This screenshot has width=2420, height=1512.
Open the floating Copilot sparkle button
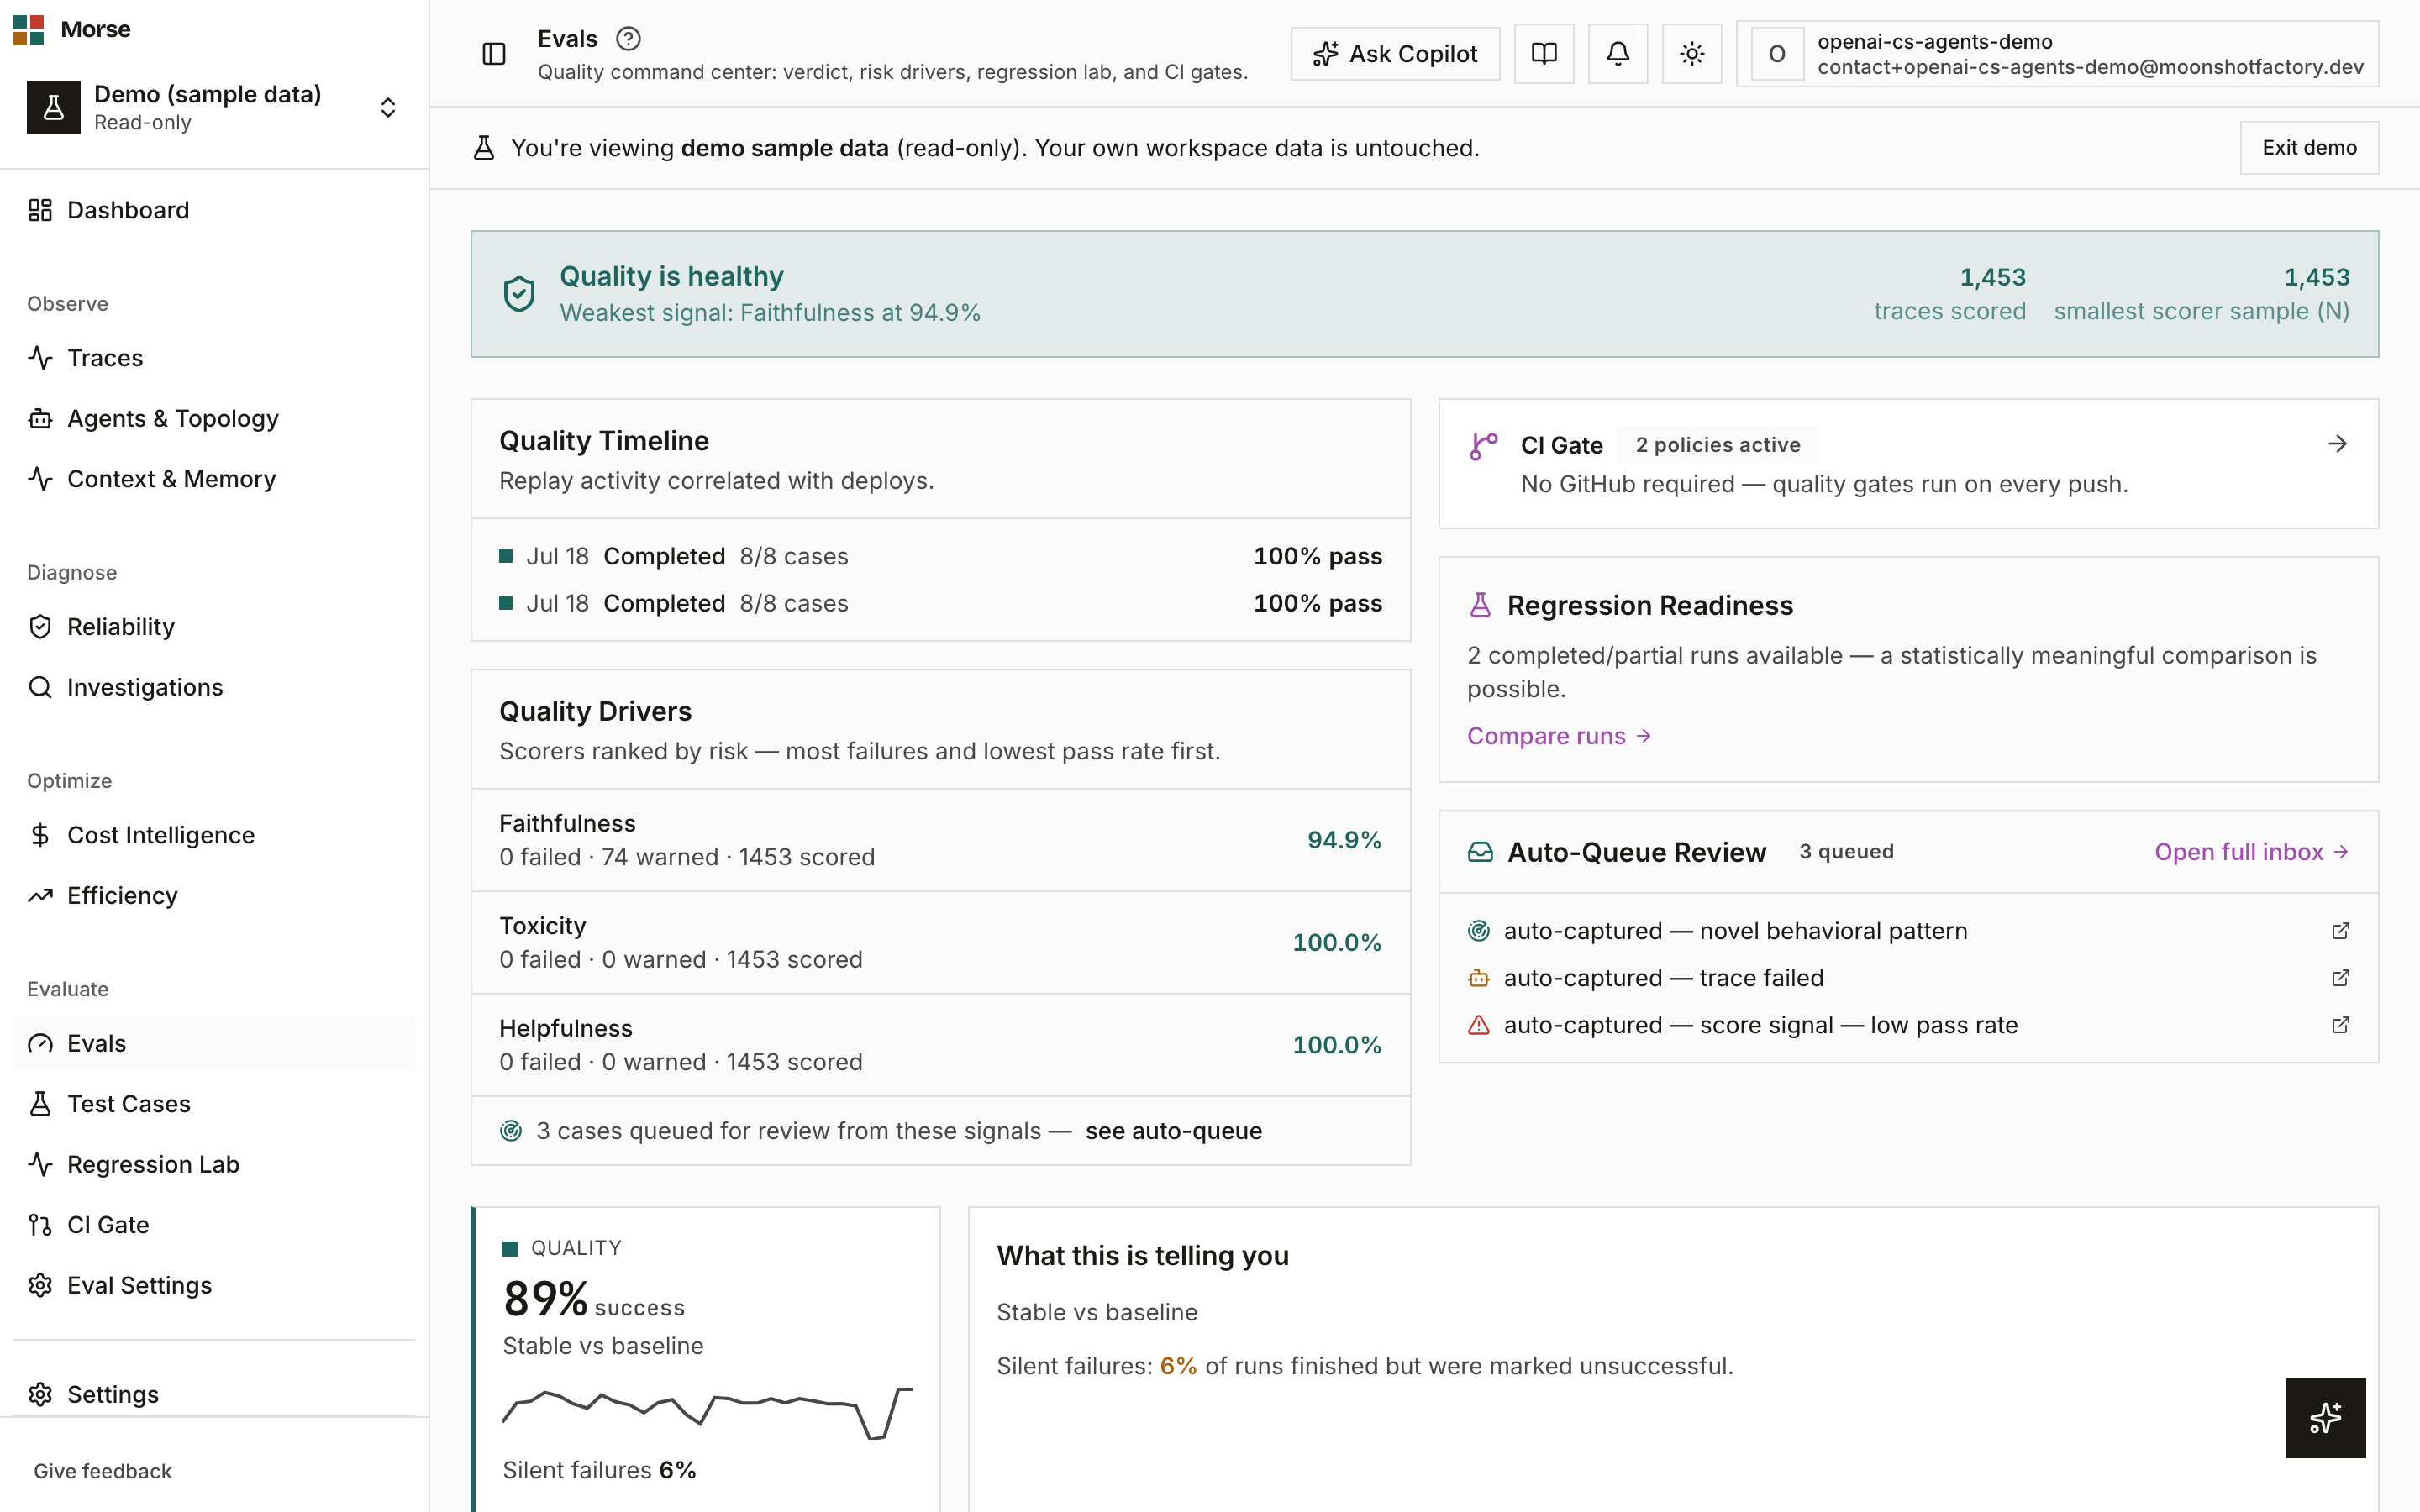(x=2325, y=1417)
